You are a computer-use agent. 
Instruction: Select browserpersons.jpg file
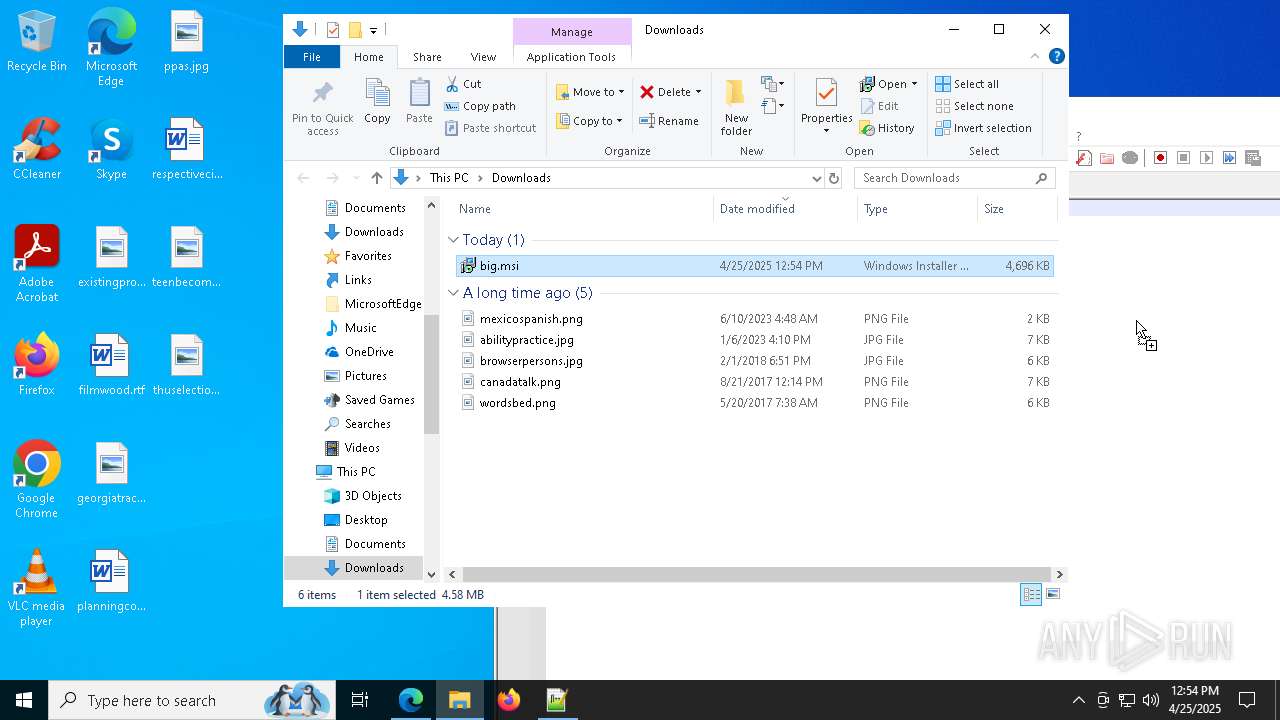pos(754,361)
